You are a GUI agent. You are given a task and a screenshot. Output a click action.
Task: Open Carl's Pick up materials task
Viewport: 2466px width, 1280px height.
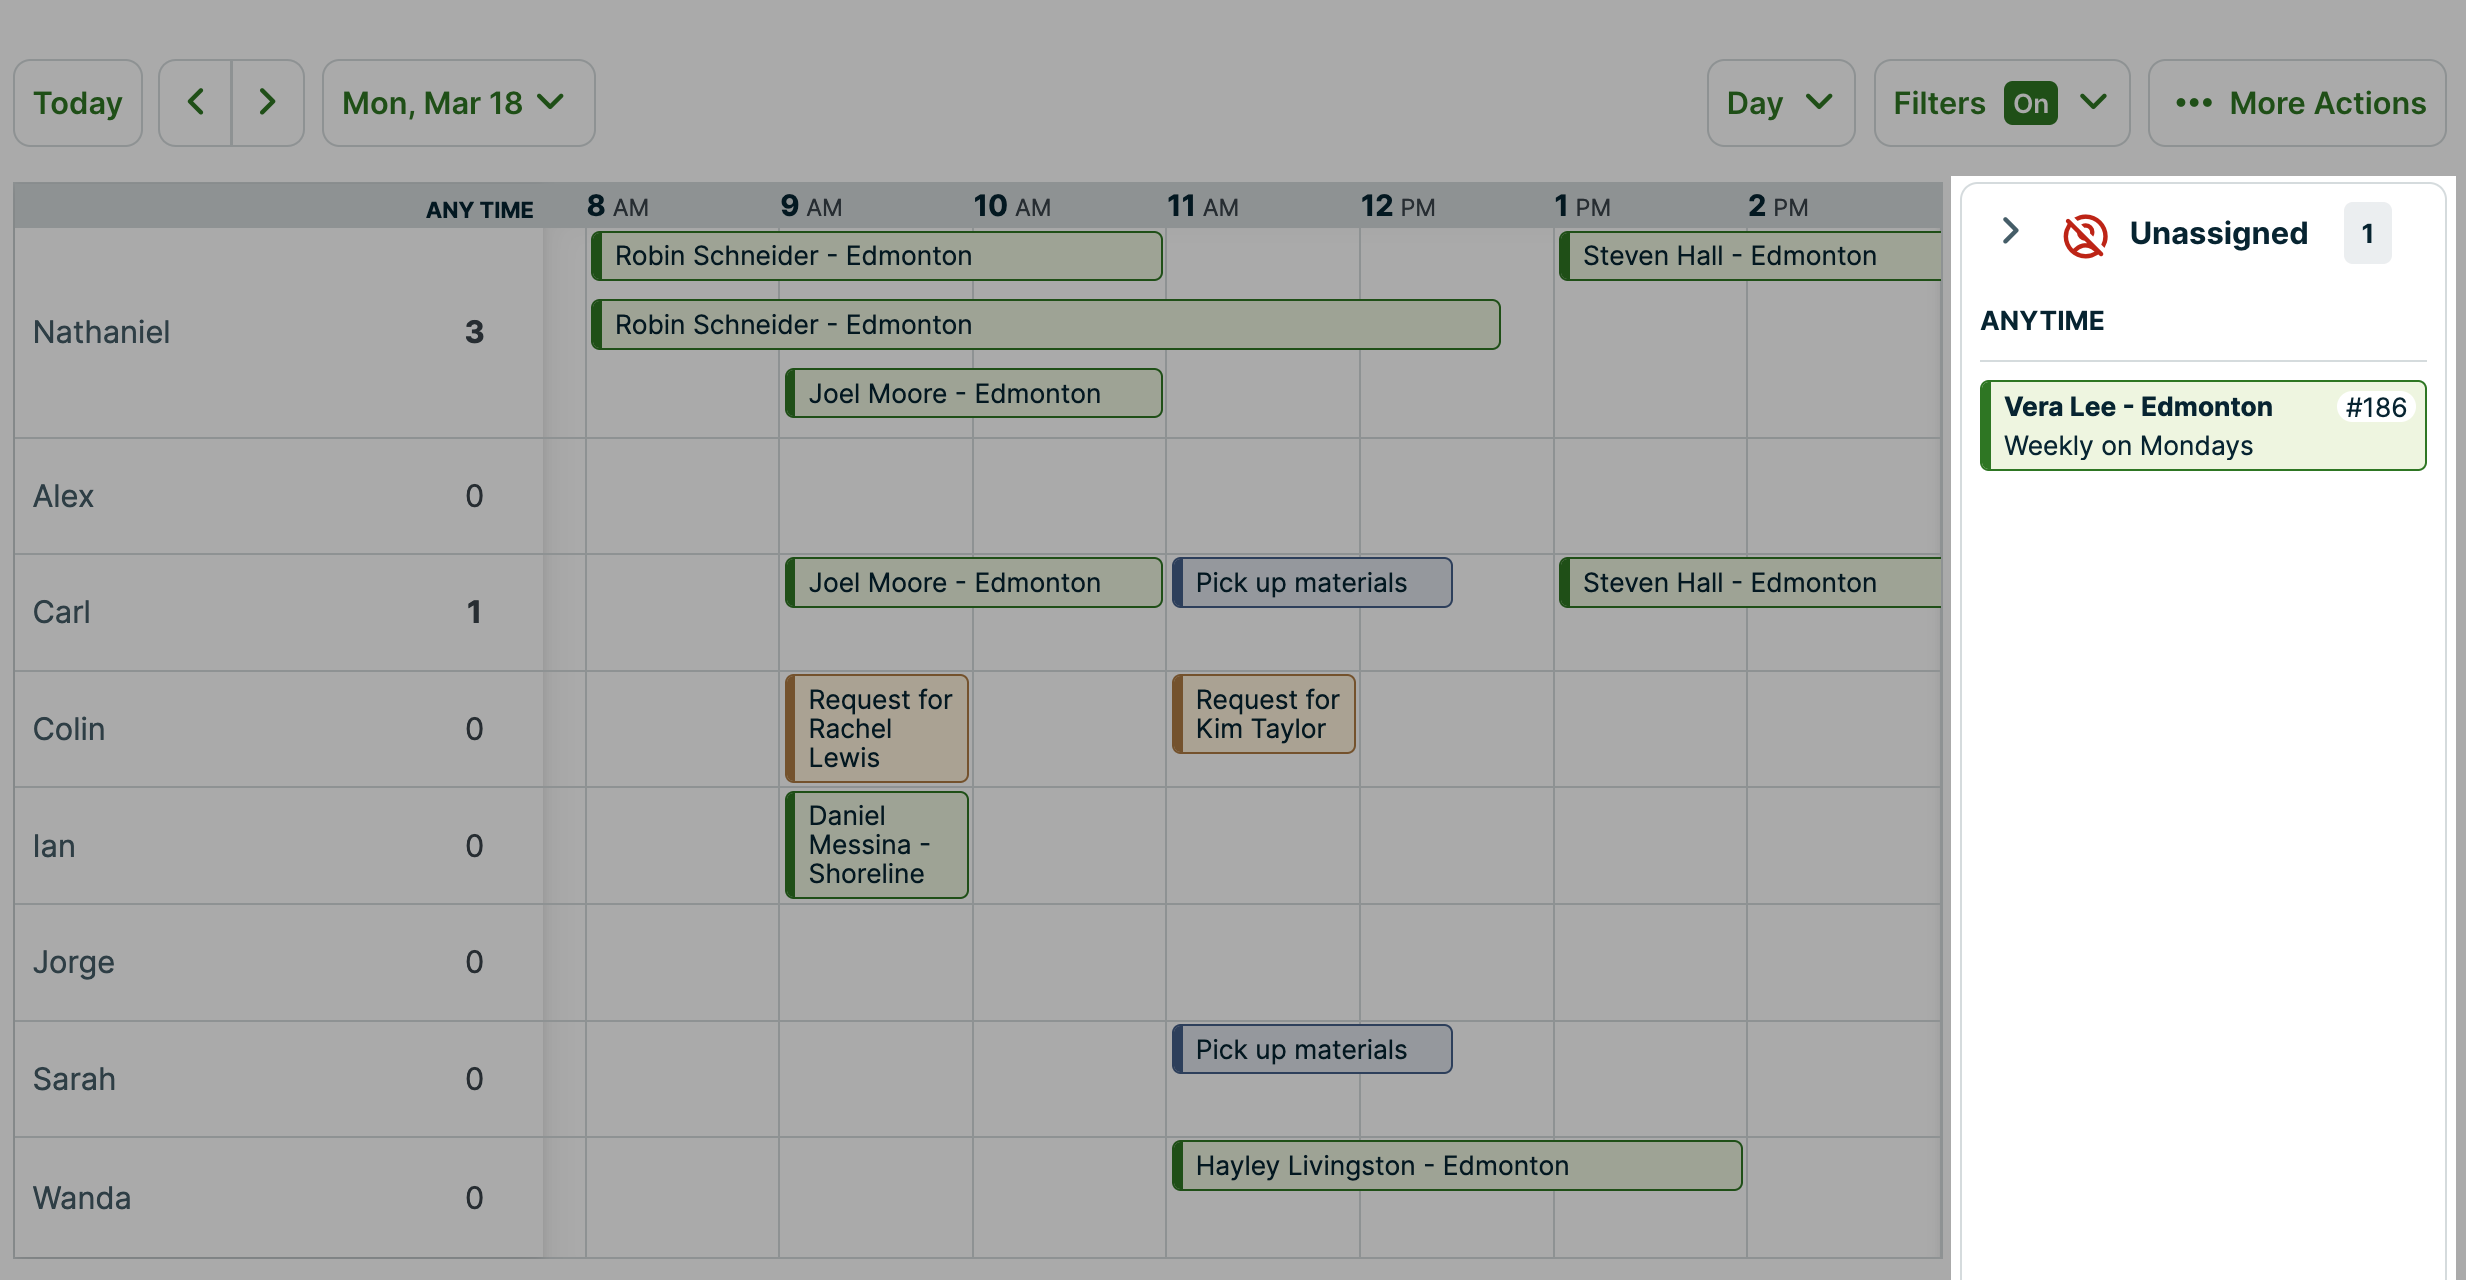pyautogui.click(x=1311, y=583)
